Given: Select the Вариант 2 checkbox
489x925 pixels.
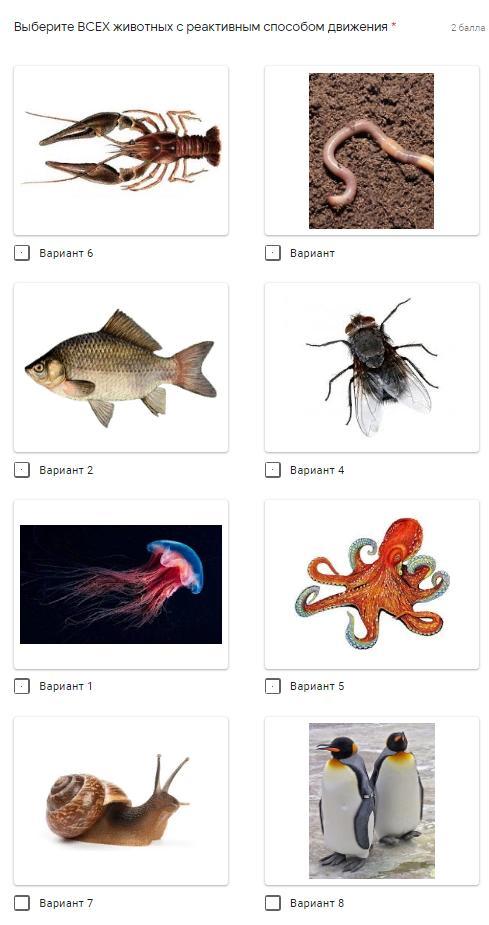Looking at the screenshot, I should pos(22,470).
